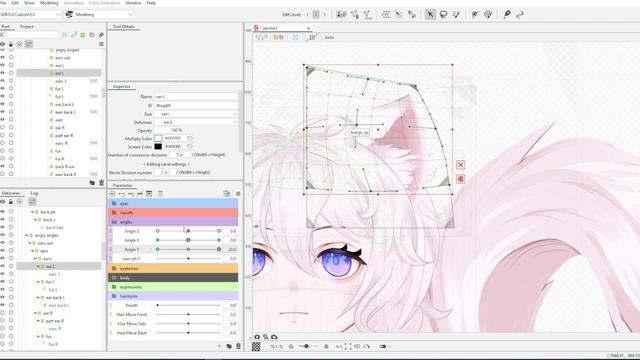Image resolution: width=640 pixels, height=360 pixels.
Task: Open the Modeling workspace dropdown
Action: tap(100, 14)
